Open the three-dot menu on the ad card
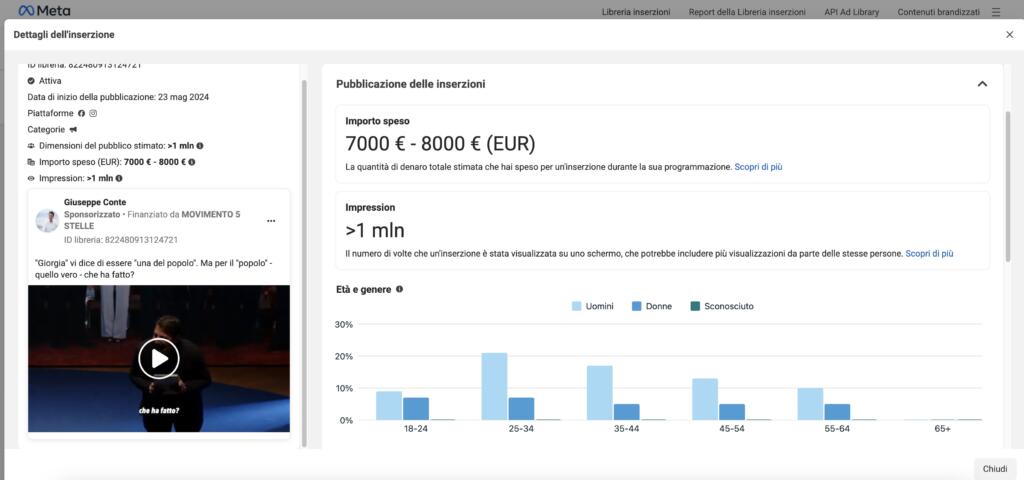The image size is (1024, 480). coord(271,221)
